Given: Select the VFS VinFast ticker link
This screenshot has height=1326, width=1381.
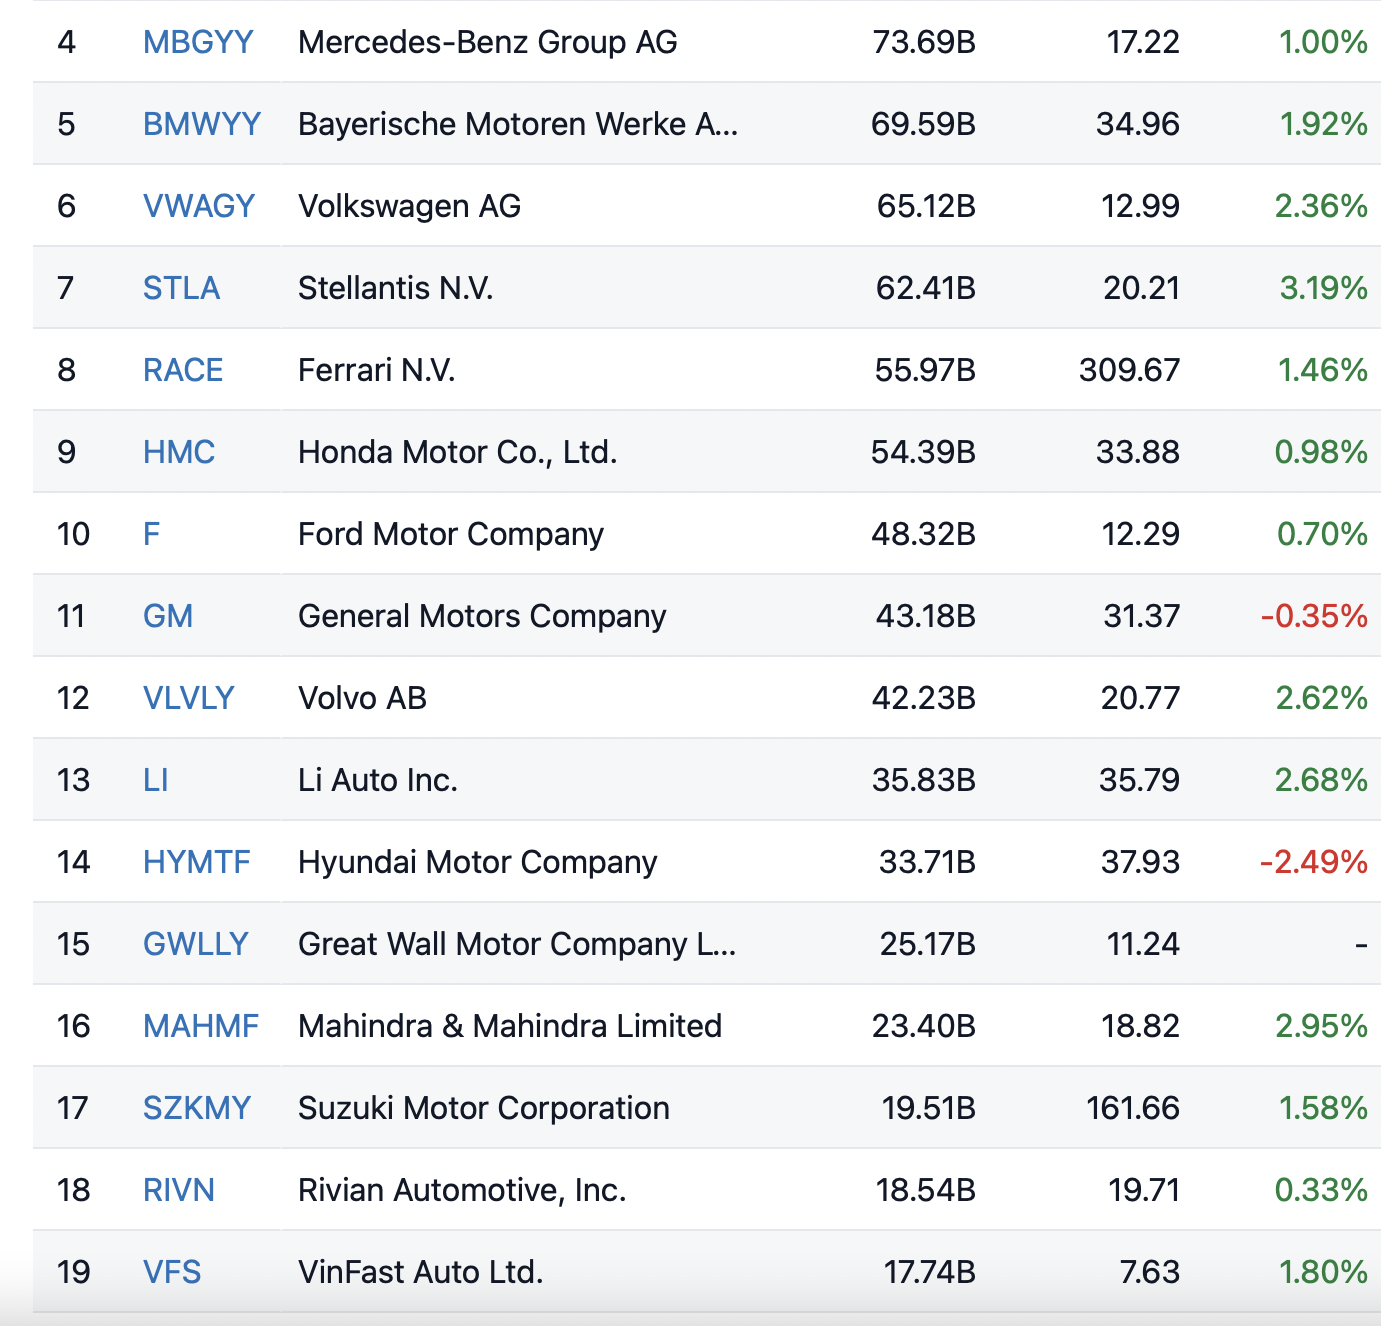Looking at the screenshot, I should (172, 1272).
